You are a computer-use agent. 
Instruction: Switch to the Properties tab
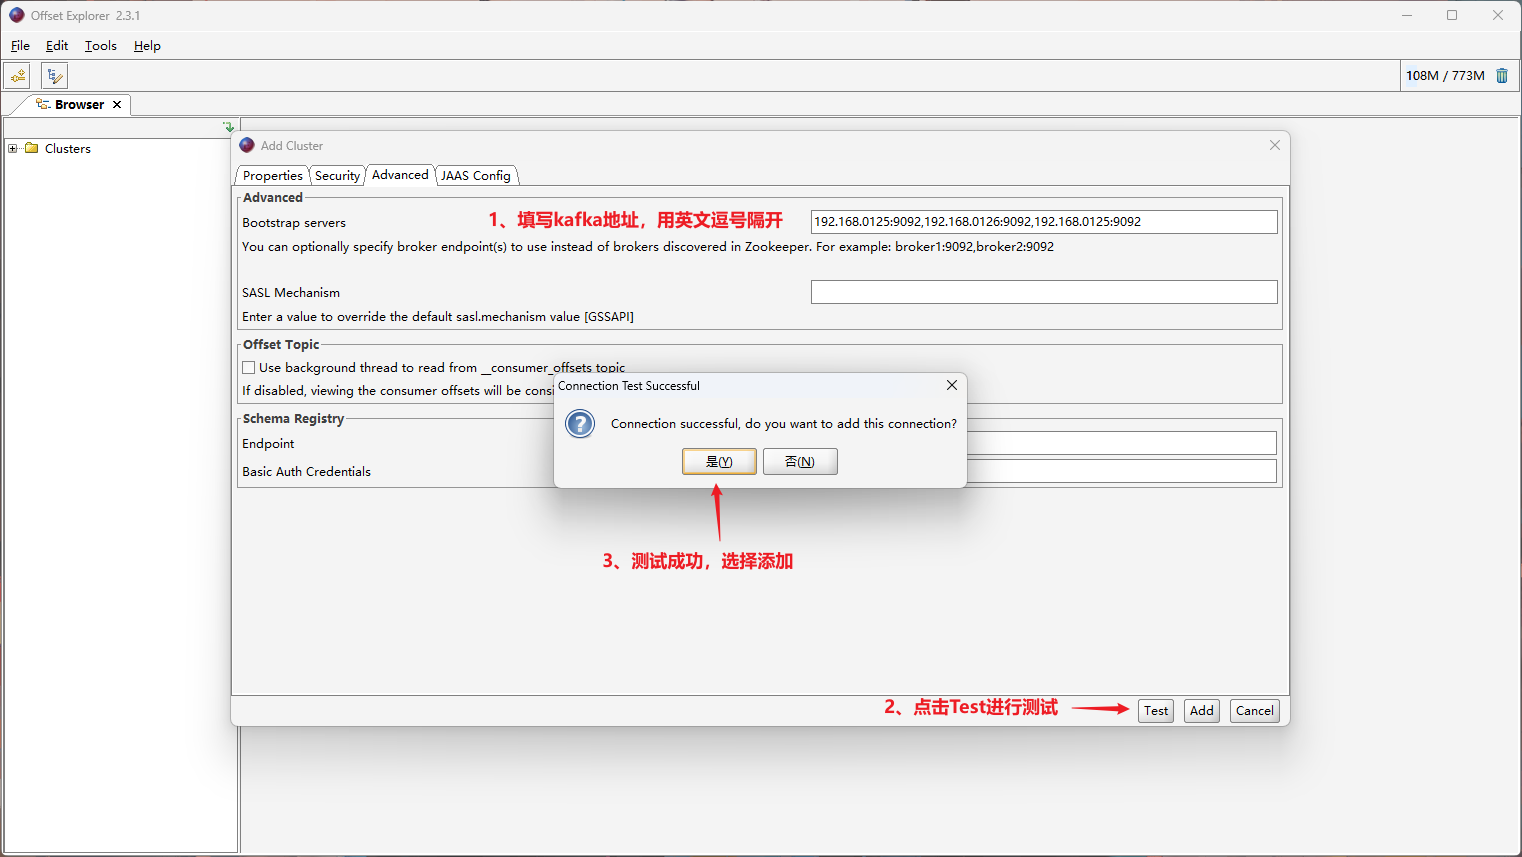pyautogui.click(x=272, y=175)
